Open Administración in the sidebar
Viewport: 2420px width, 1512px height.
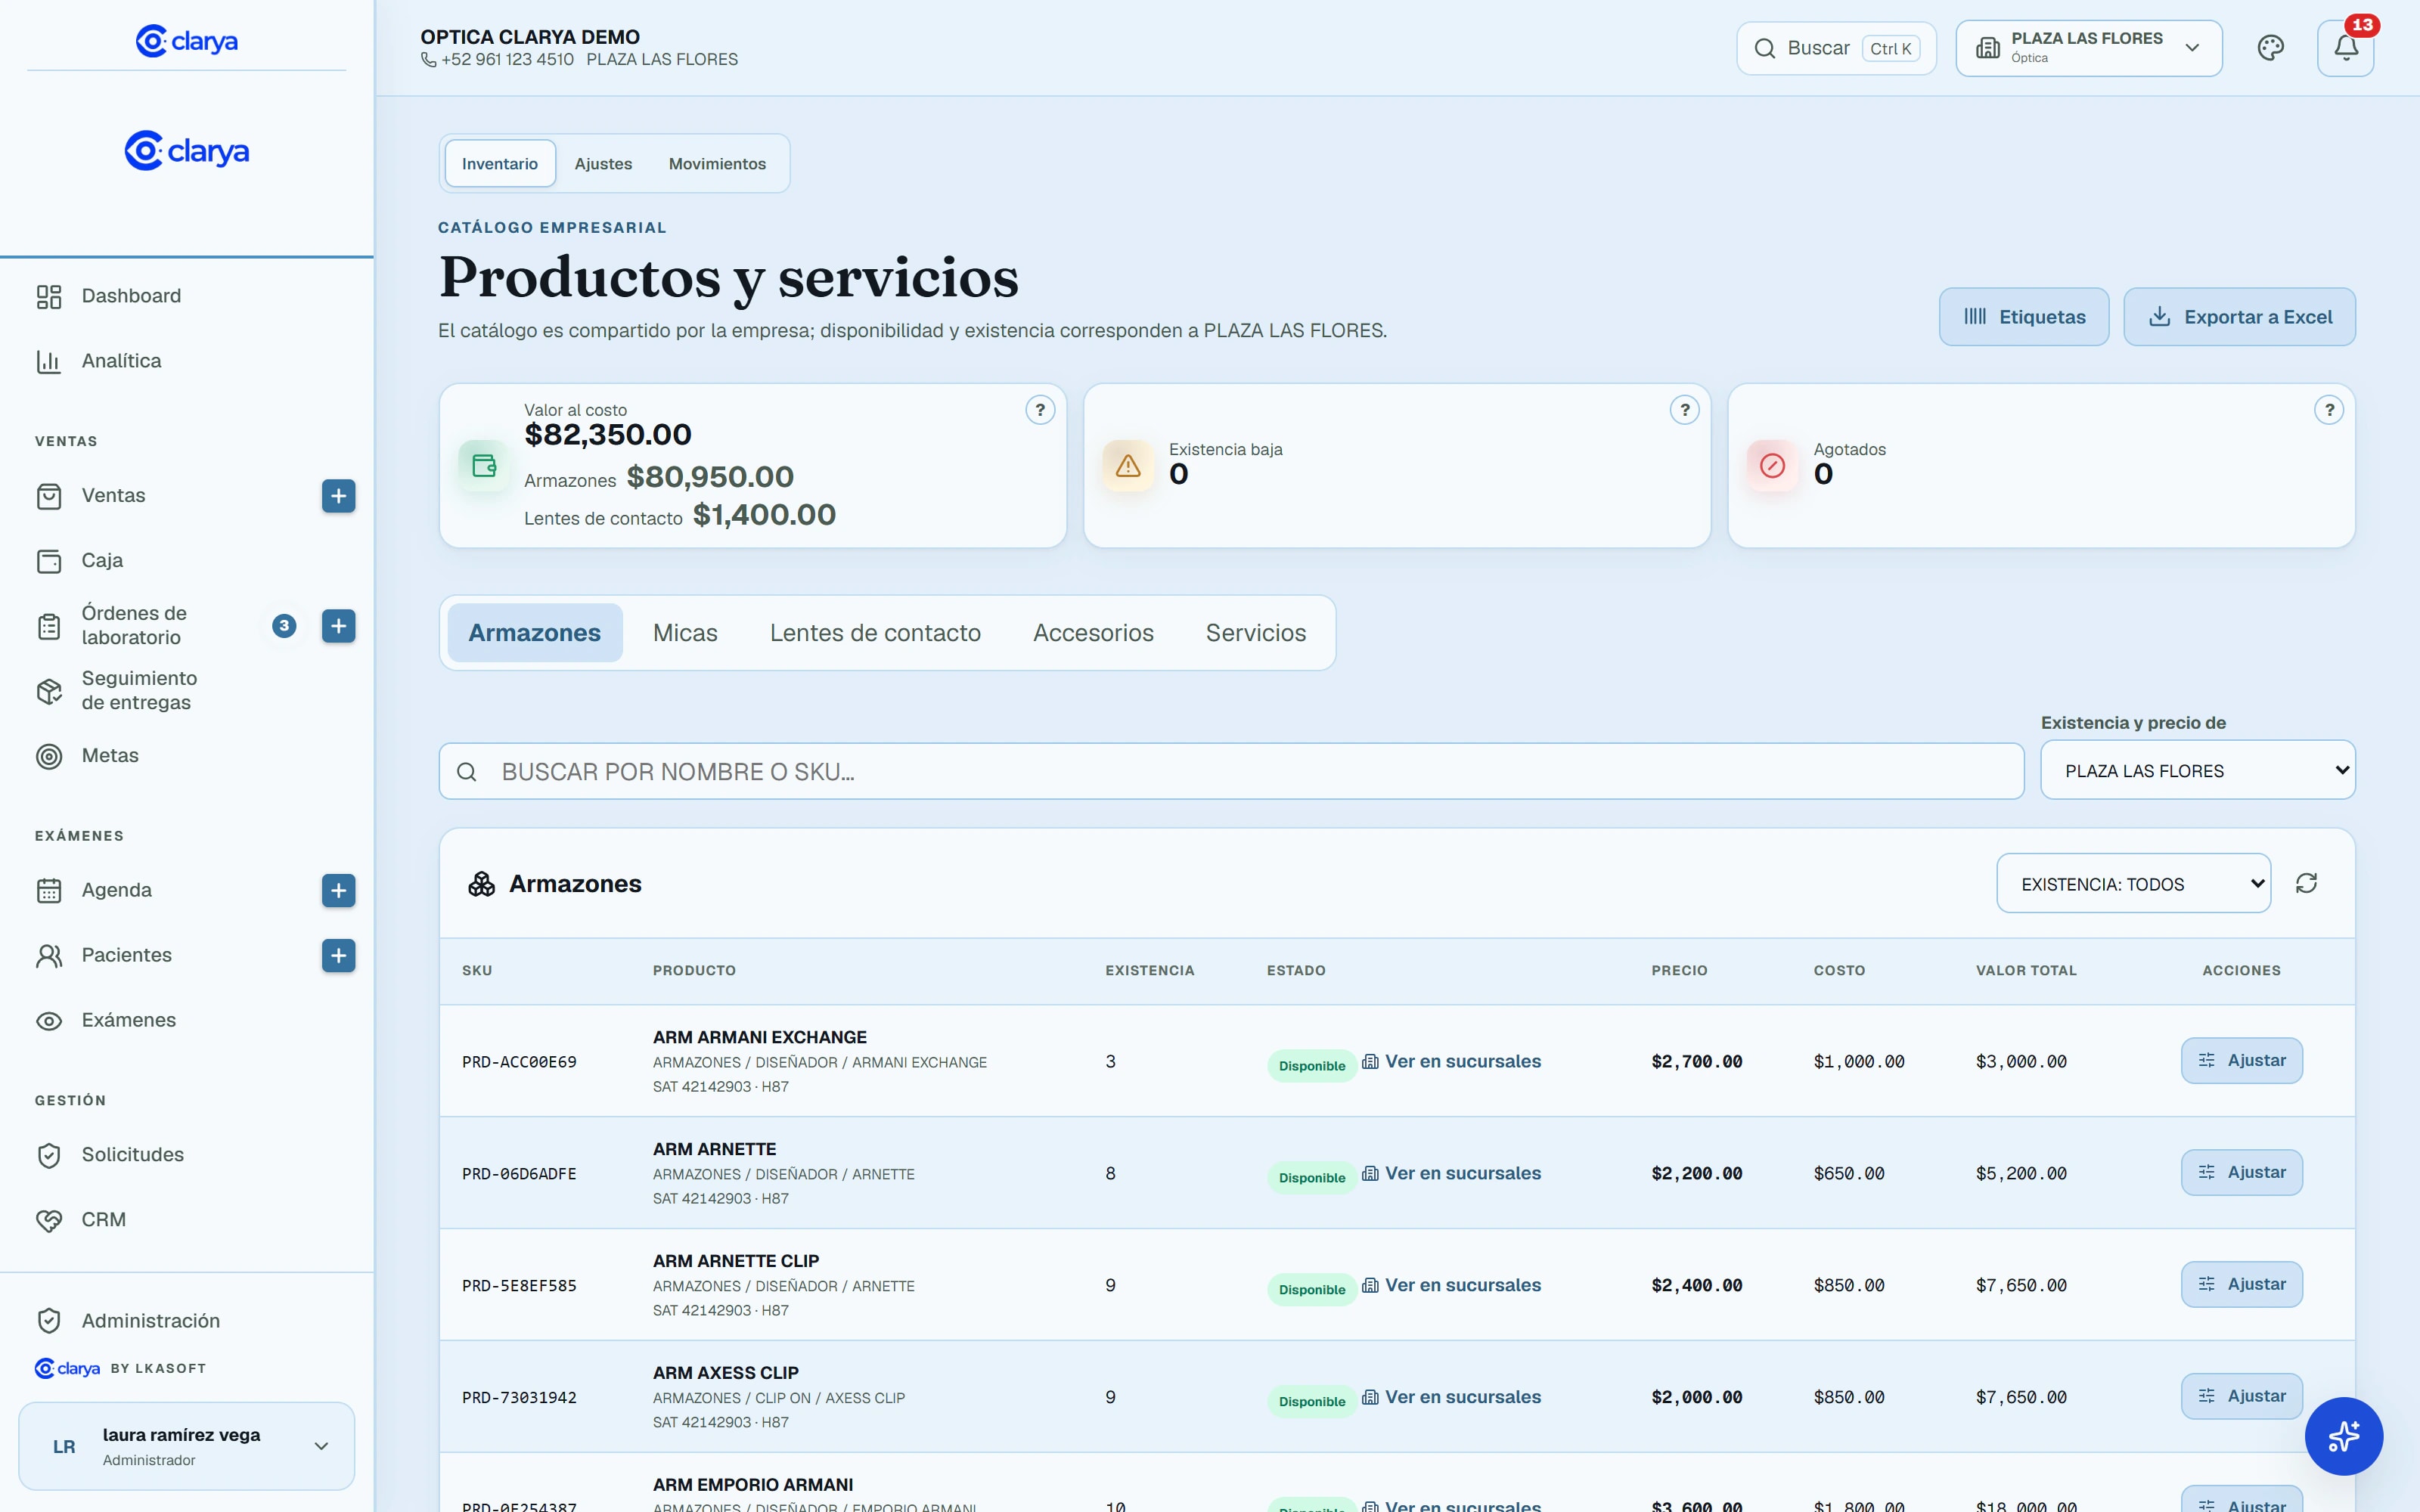[151, 1321]
